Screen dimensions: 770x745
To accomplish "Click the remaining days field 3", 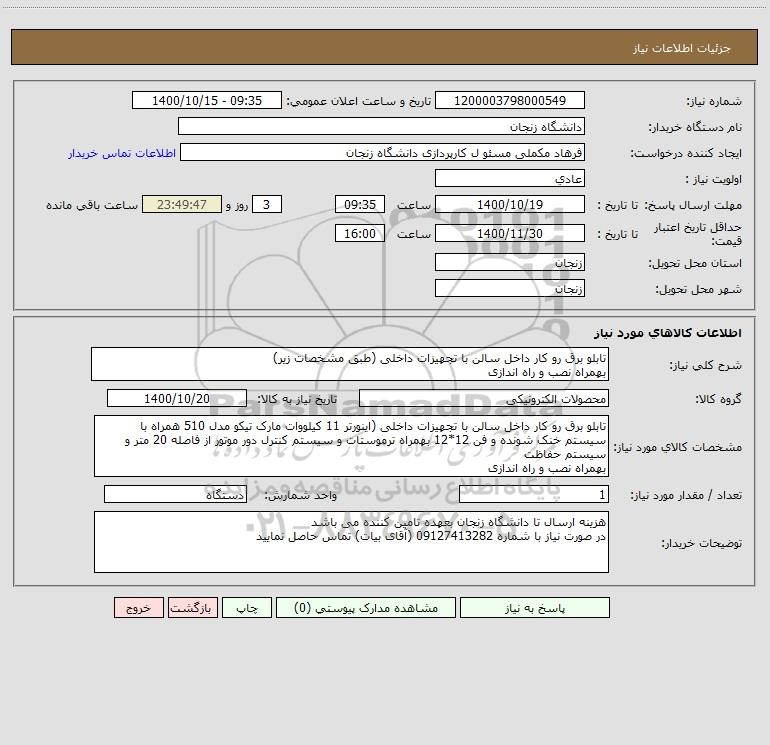I will pos(267,204).
